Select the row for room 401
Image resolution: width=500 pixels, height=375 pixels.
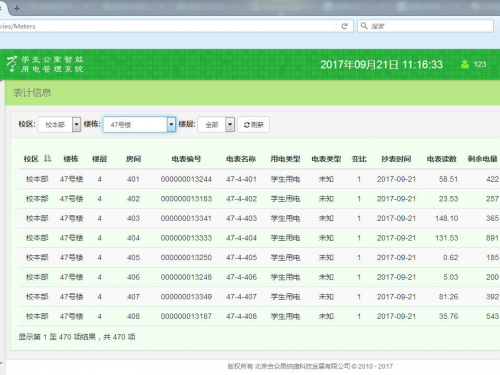pyautogui.click(x=259, y=179)
